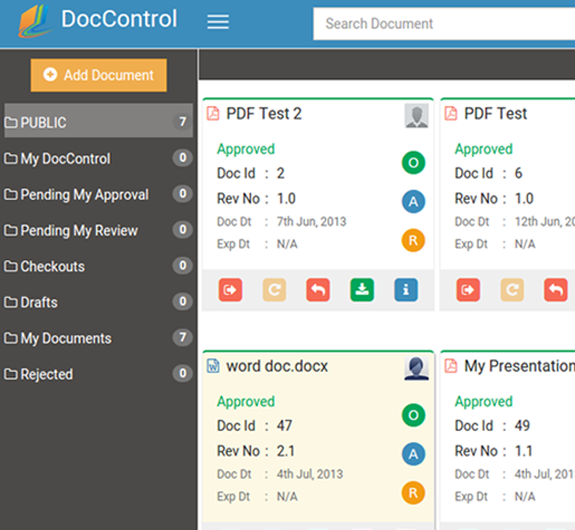Click the red checkout icon on PDF Test card
Viewport: 575px width, 530px height.
[x=468, y=290]
